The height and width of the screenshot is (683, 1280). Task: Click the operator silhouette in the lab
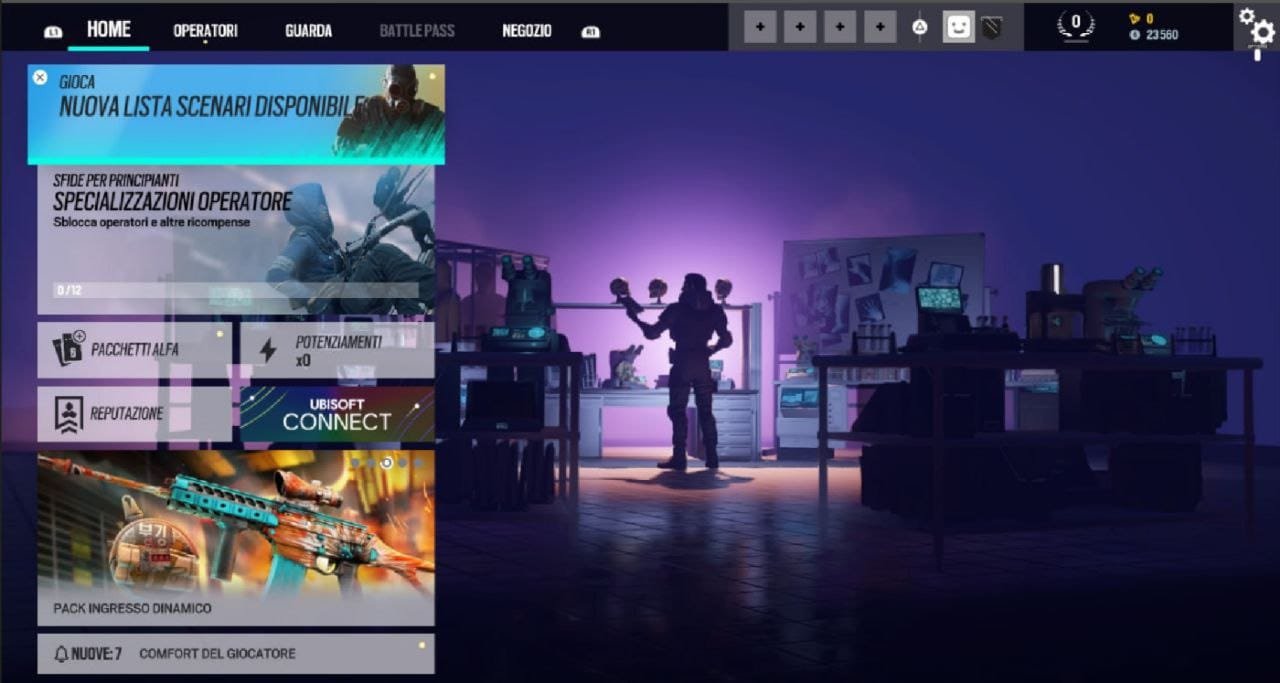coord(692,372)
